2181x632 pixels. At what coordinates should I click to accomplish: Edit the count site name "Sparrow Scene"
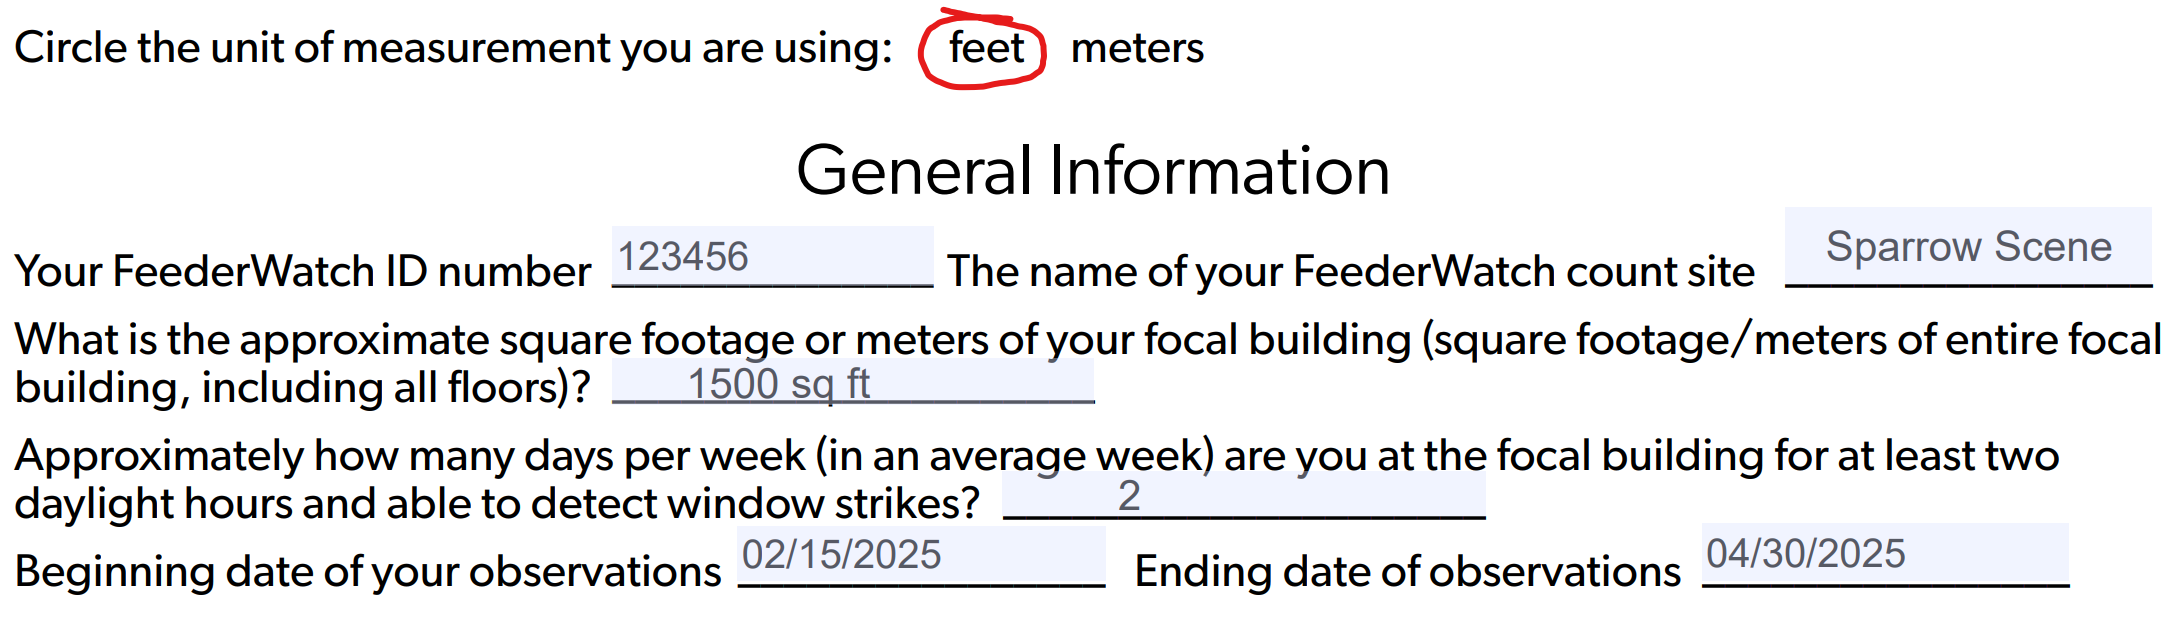pyautogui.click(x=1968, y=247)
